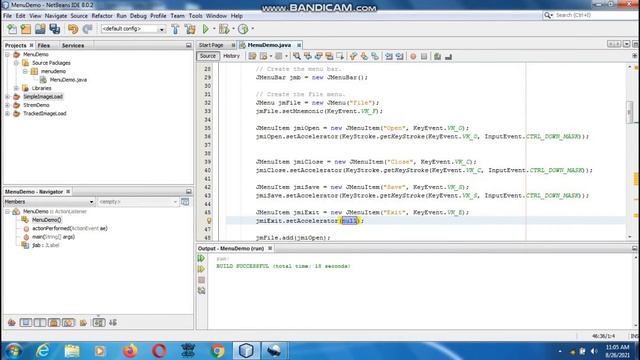Click Stop Macro Recording square icon

(x=424, y=56)
